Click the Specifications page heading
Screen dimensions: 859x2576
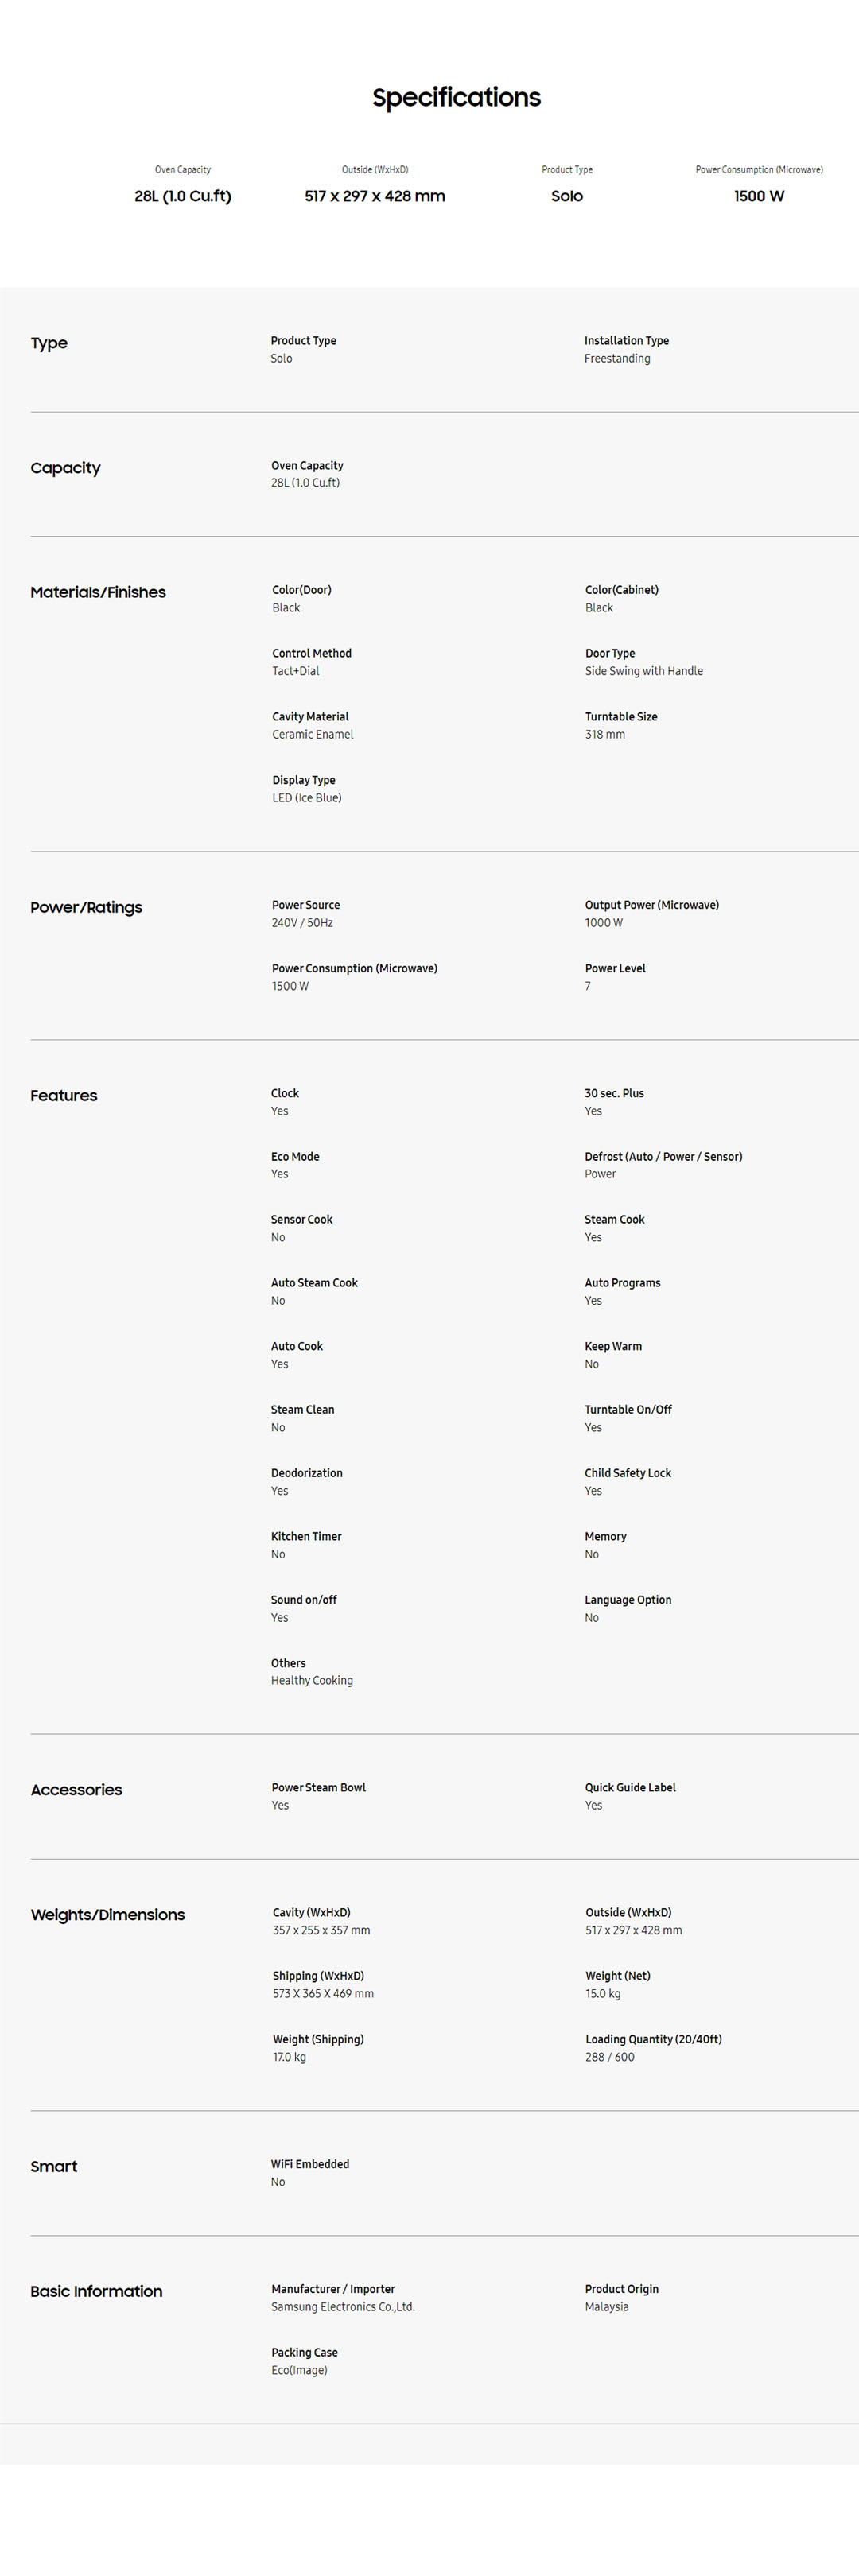coord(456,97)
